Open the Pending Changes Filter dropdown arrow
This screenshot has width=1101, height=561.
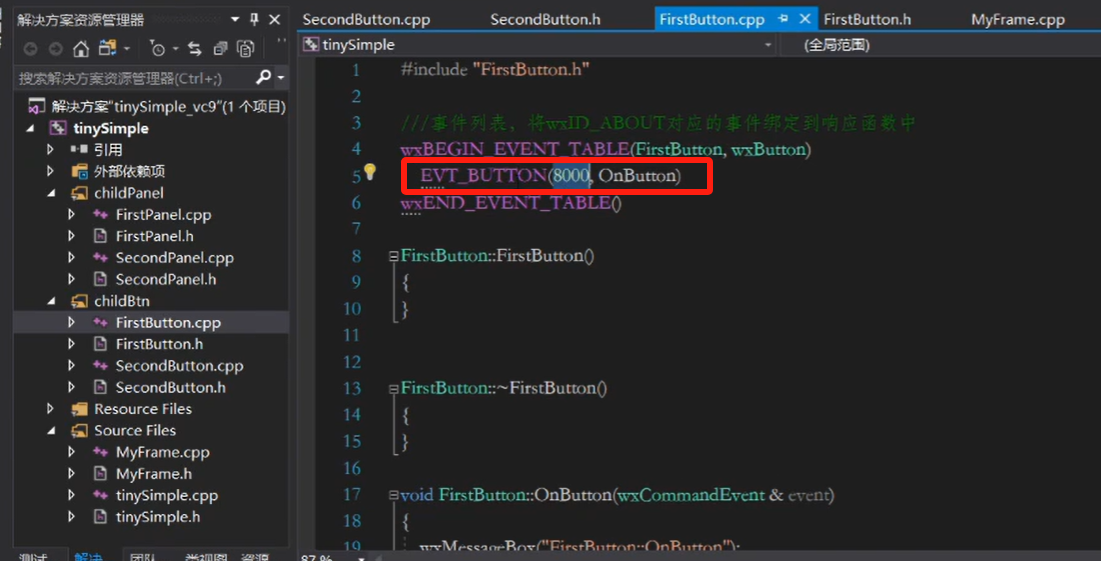pyautogui.click(x=176, y=49)
